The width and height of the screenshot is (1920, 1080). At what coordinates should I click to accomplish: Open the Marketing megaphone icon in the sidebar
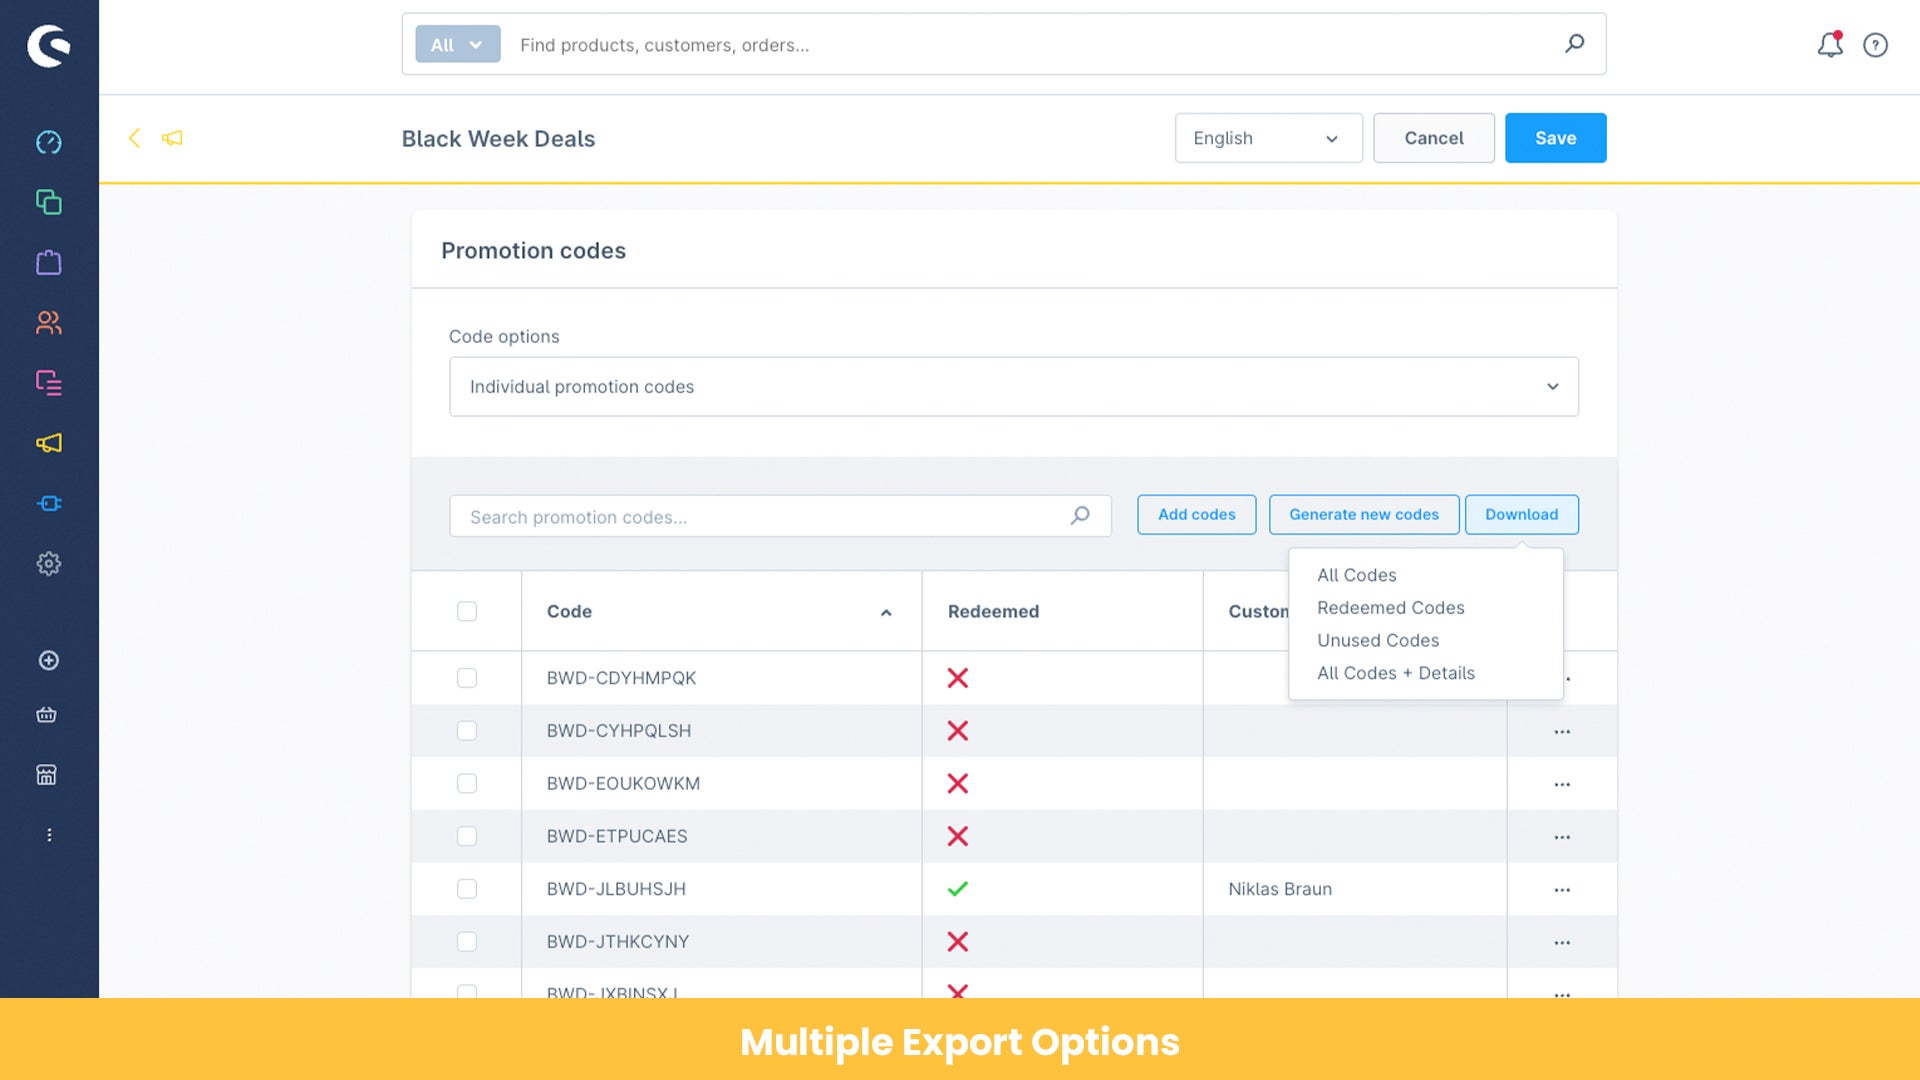48,443
